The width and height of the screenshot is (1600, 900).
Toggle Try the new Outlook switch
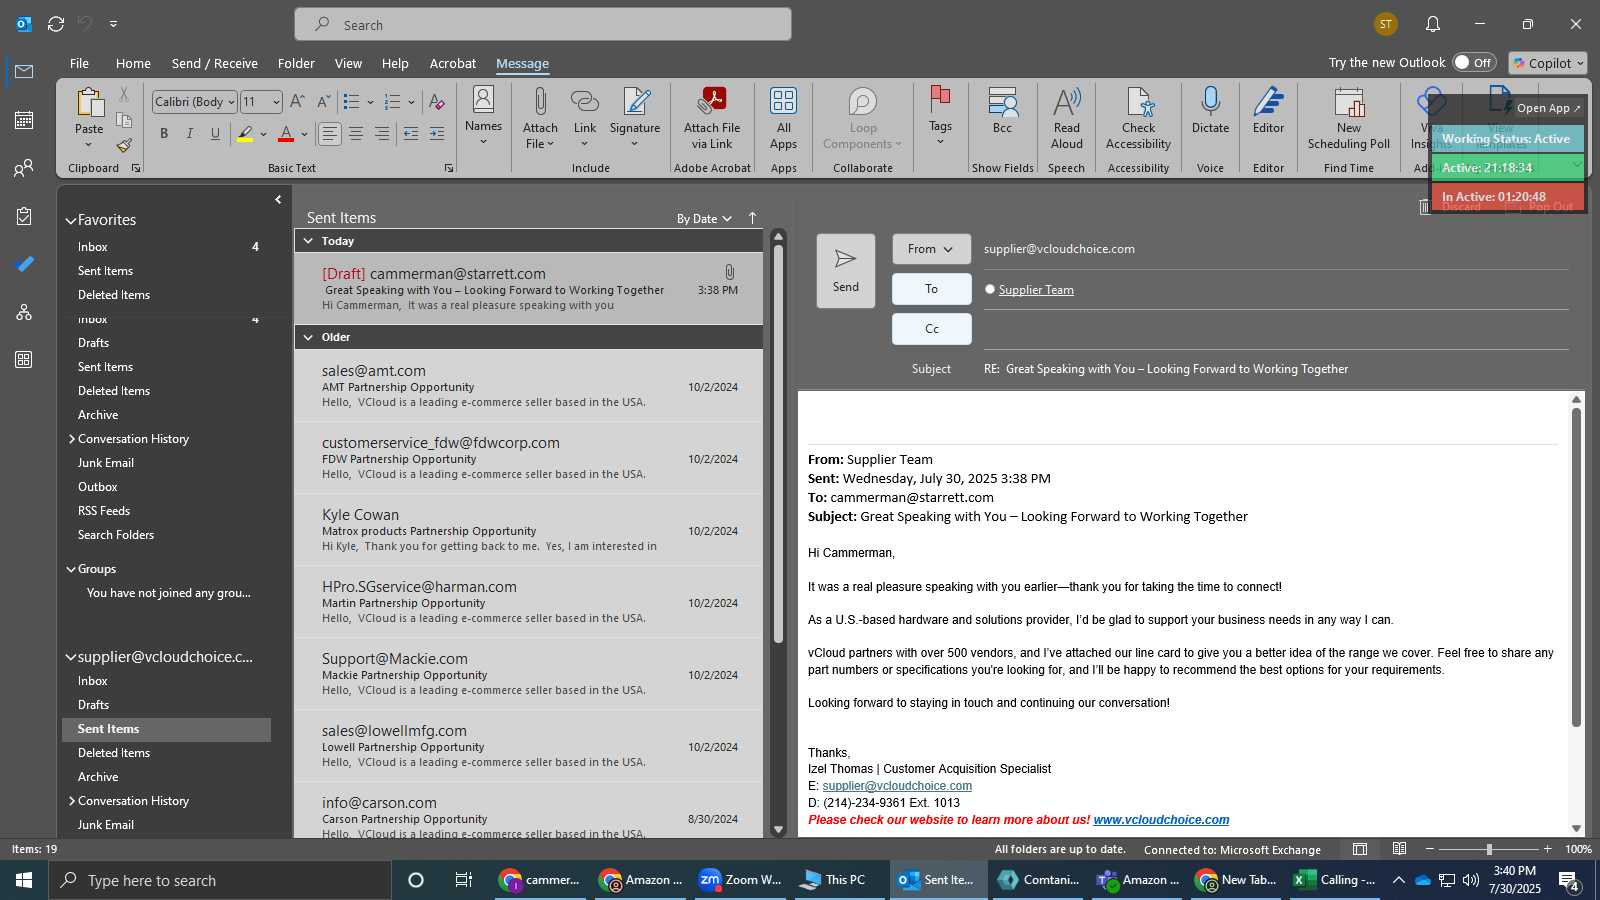pyautogui.click(x=1474, y=62)
